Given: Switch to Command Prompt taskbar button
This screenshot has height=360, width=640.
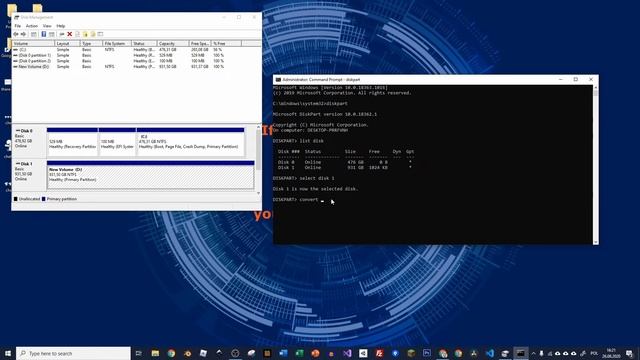Looking at the screenshot, I should coord(521,353).
